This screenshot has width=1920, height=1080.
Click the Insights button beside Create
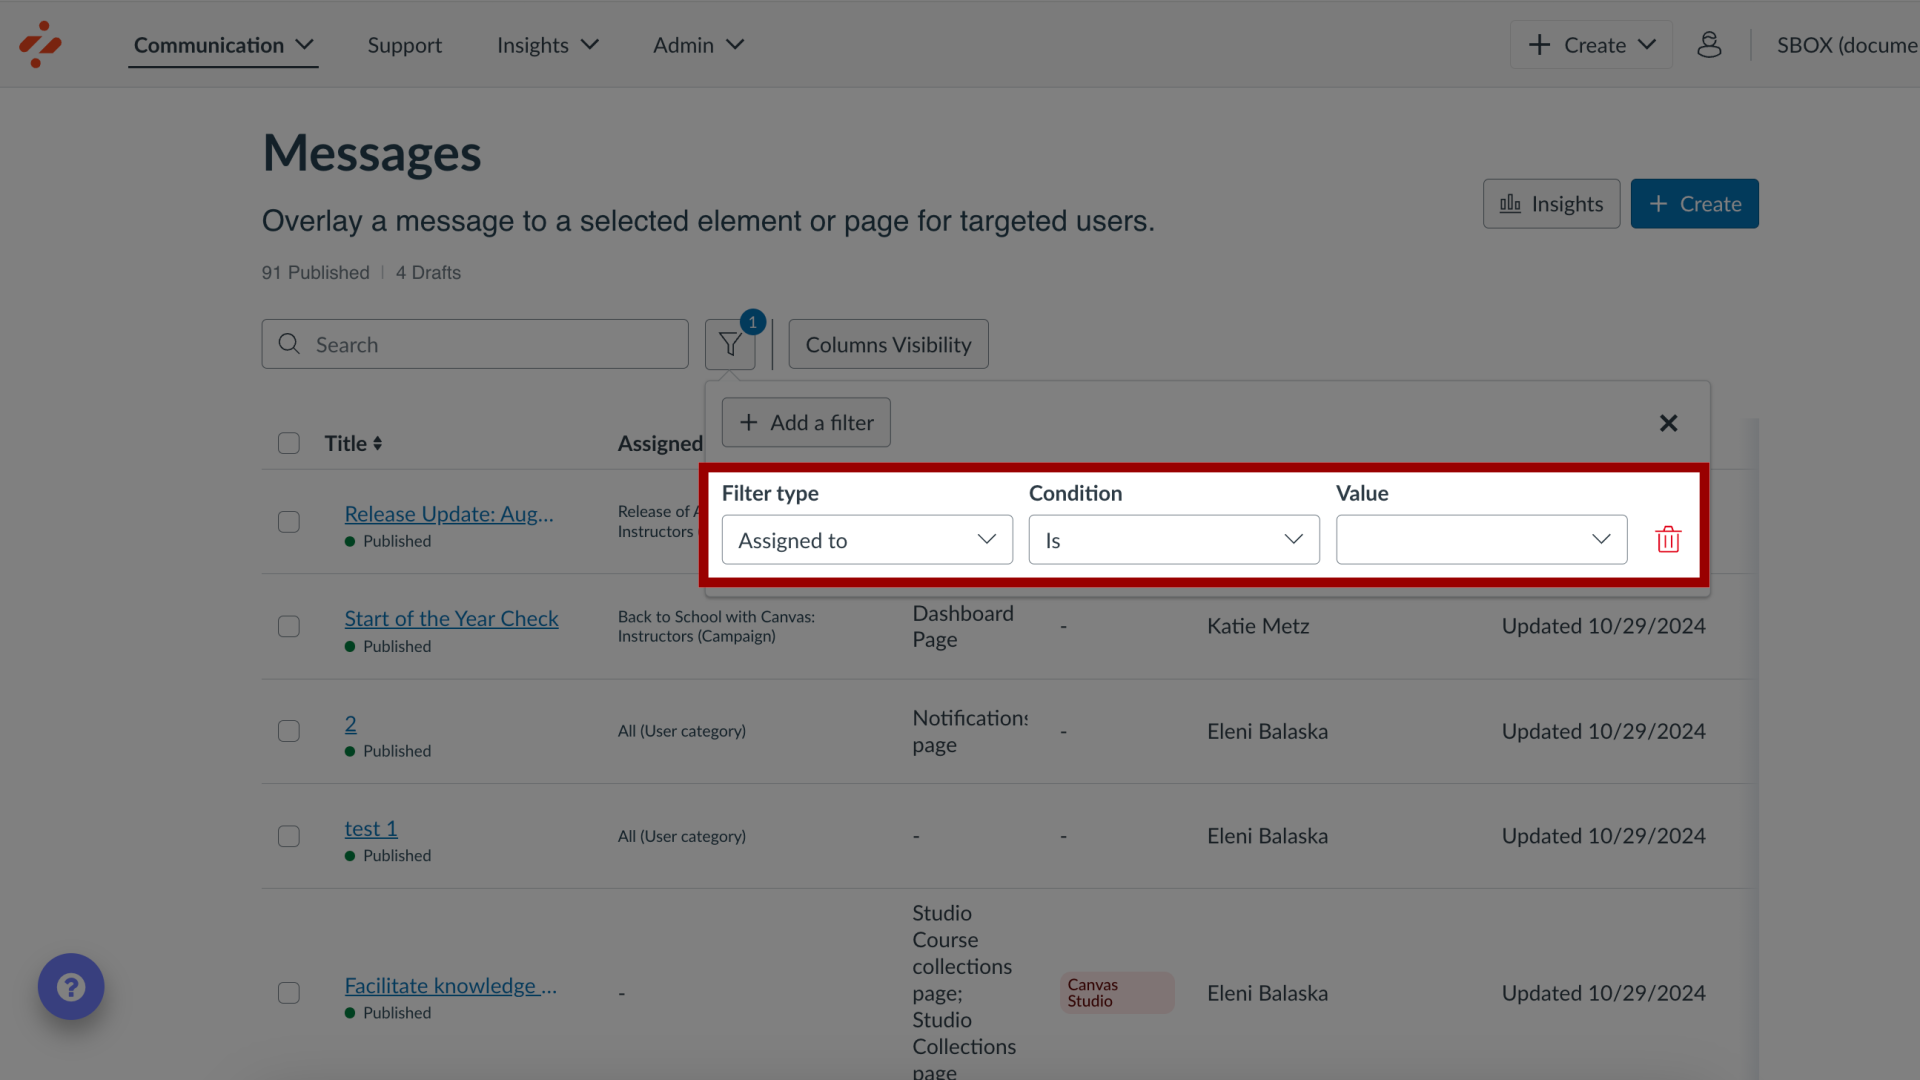(1551, 204)
